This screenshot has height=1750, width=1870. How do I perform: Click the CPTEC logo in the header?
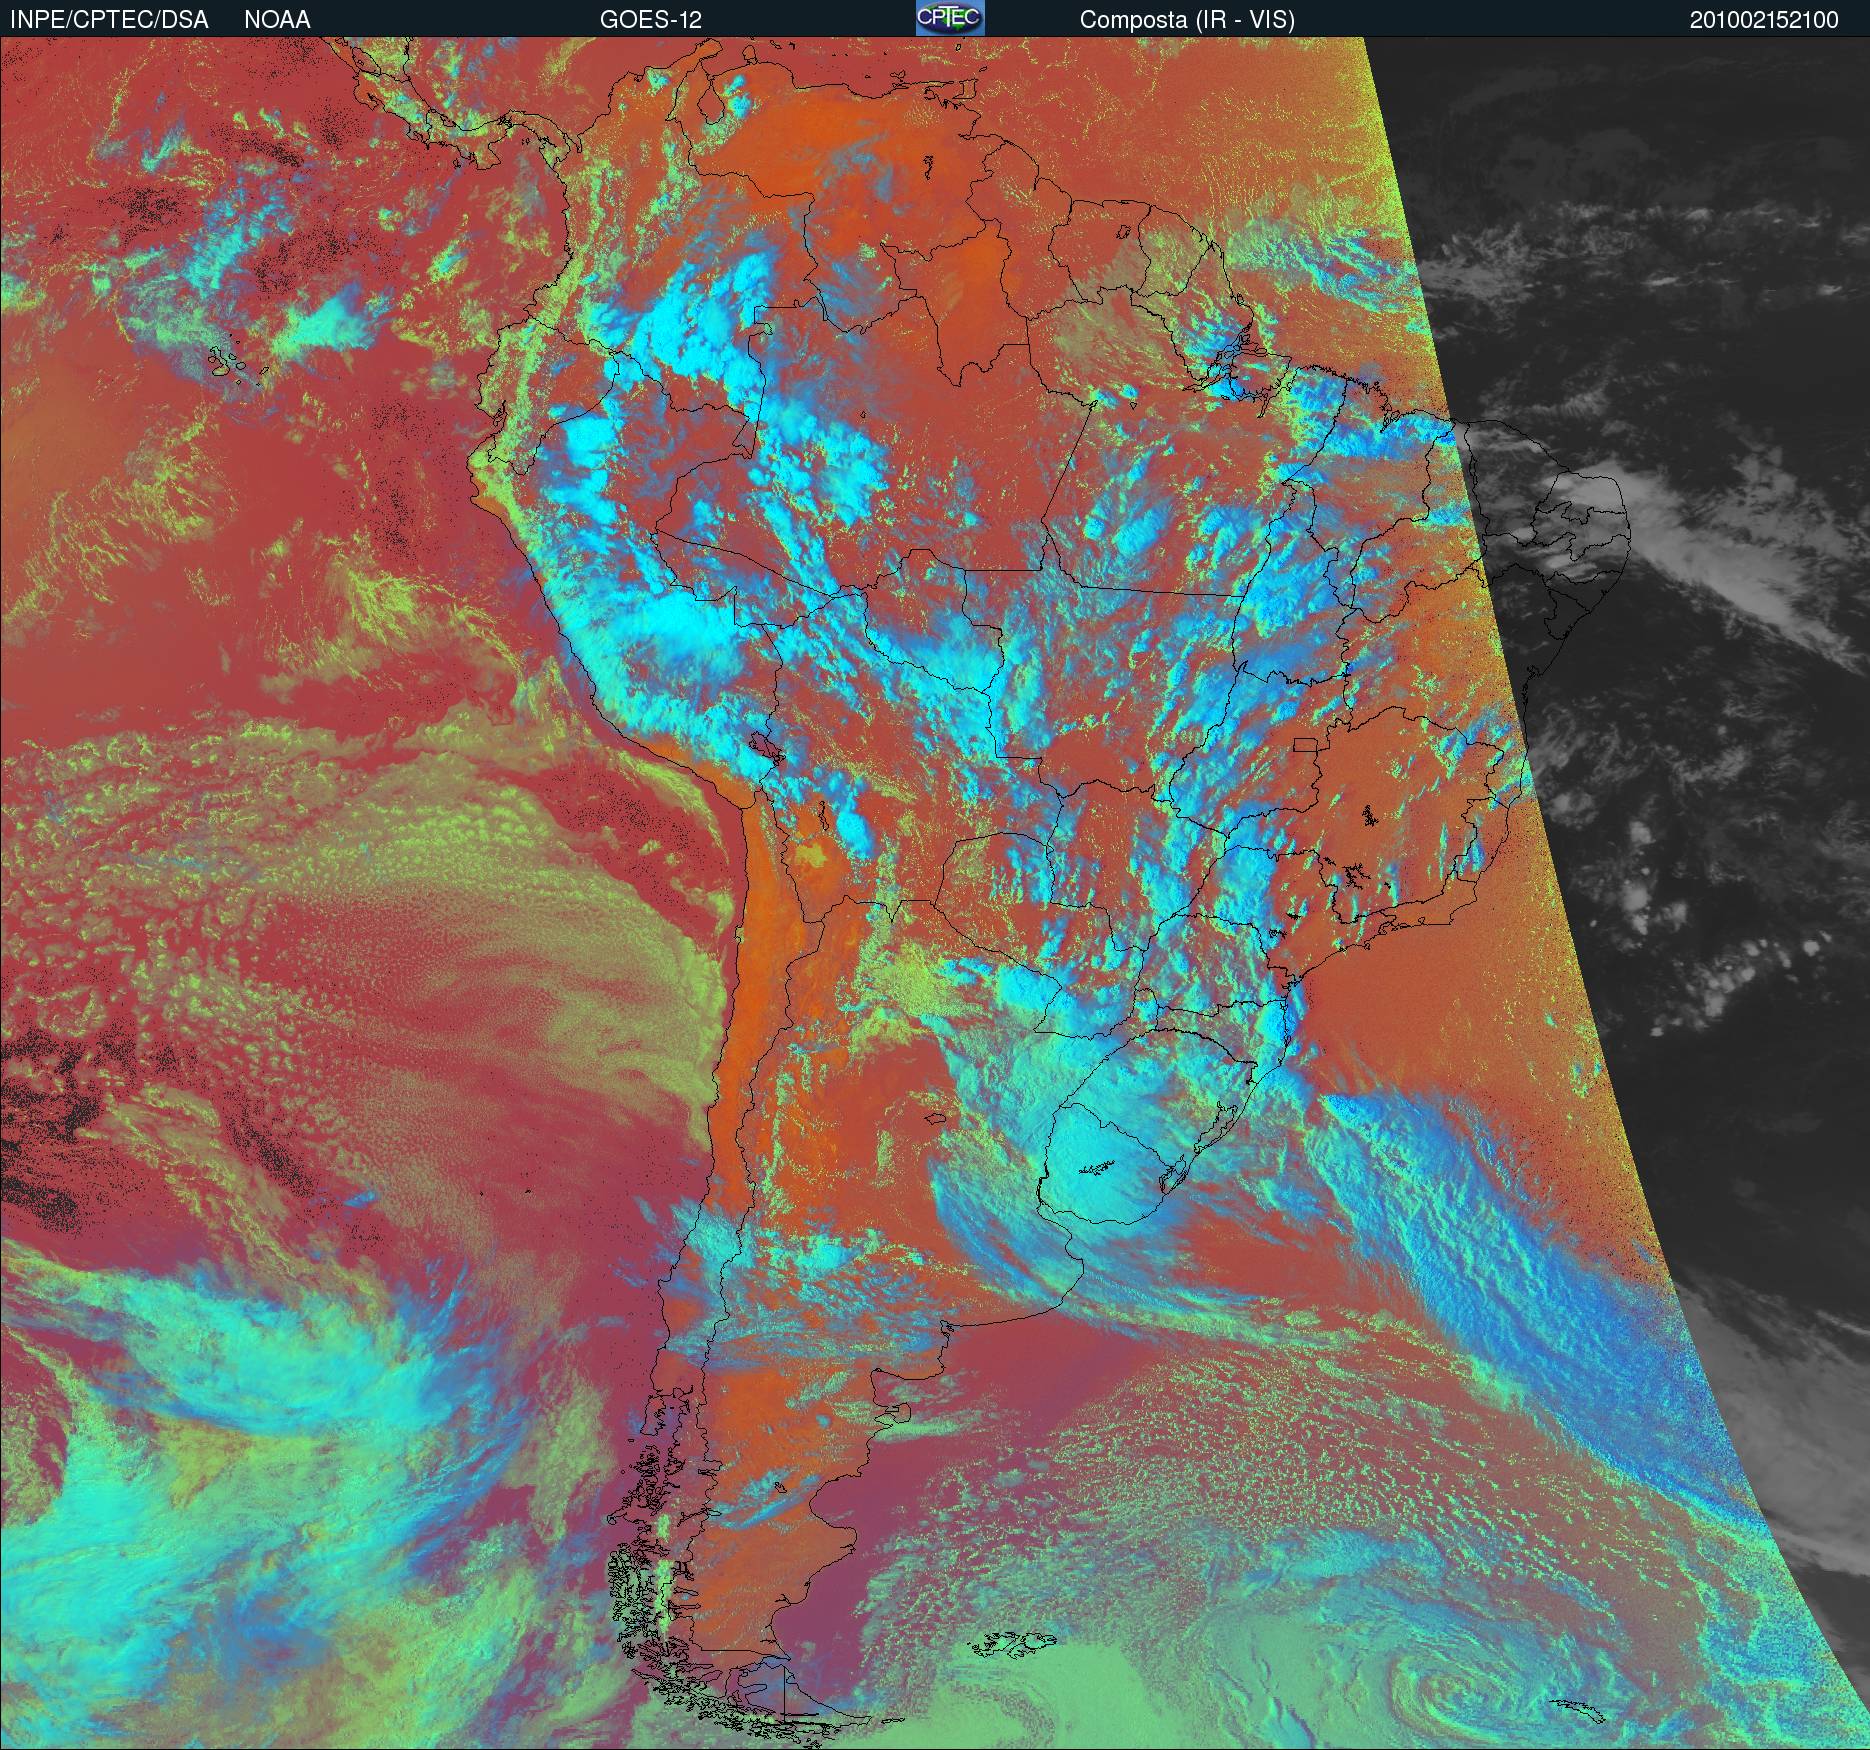point(950,18)
